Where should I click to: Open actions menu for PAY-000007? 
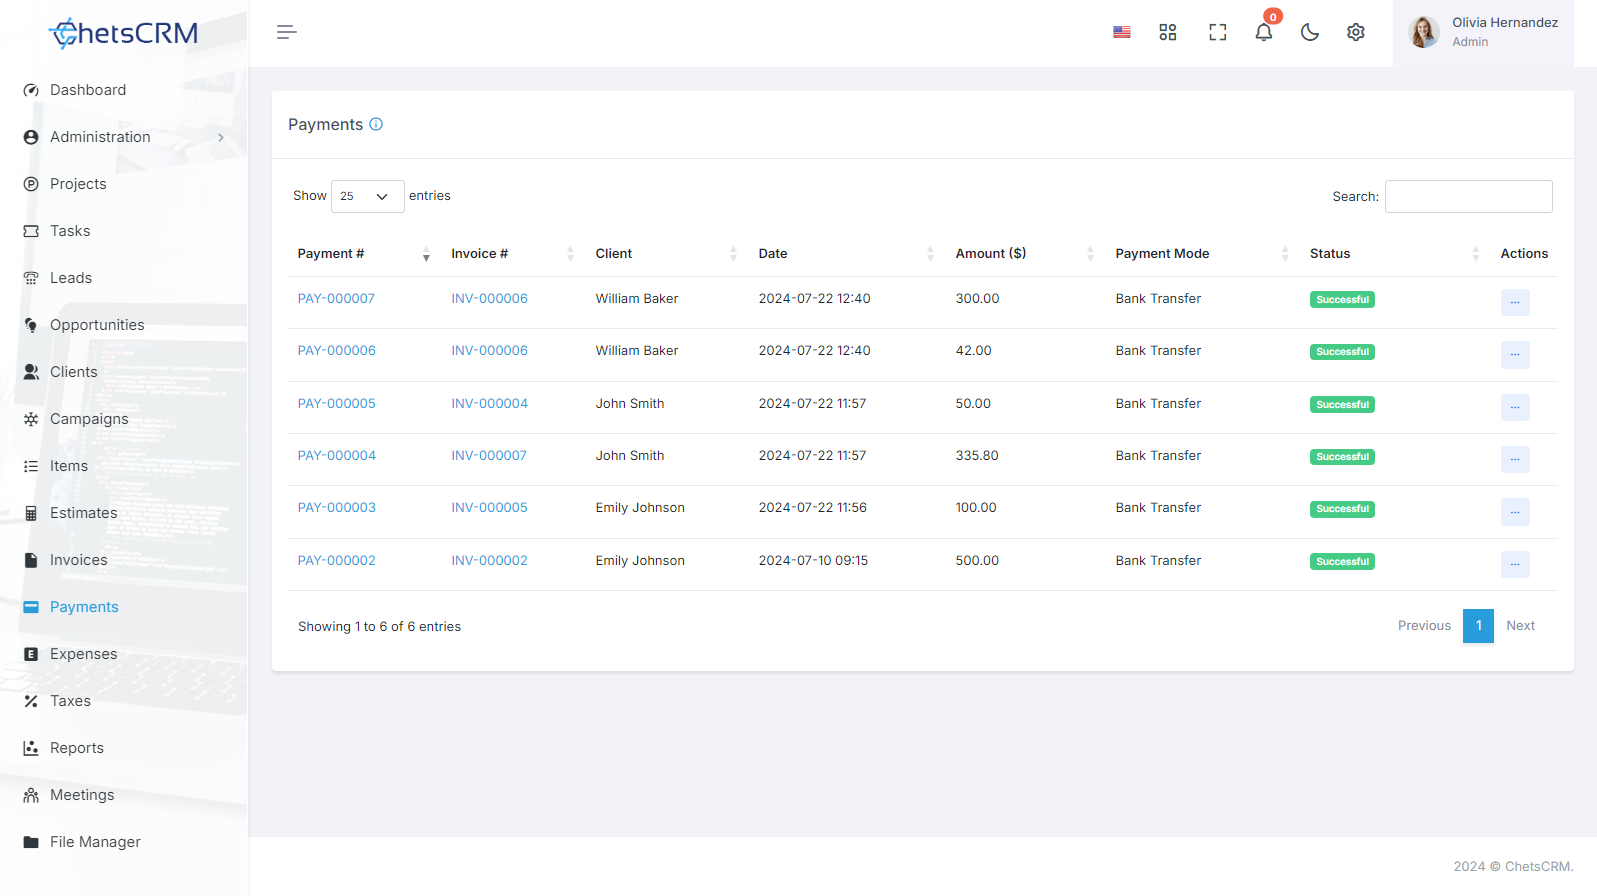tap(1515, 302)
